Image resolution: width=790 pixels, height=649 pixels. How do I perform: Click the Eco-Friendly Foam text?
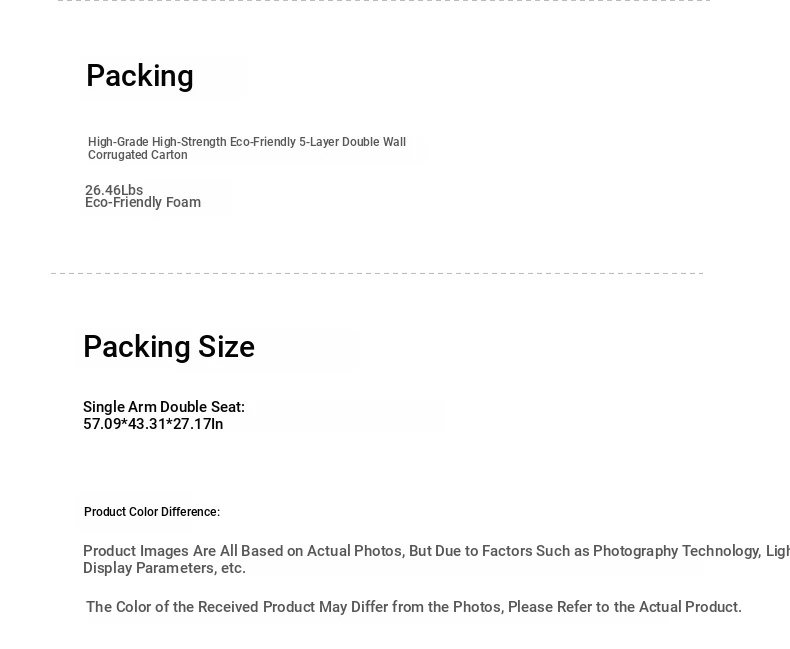coord(143,203)
